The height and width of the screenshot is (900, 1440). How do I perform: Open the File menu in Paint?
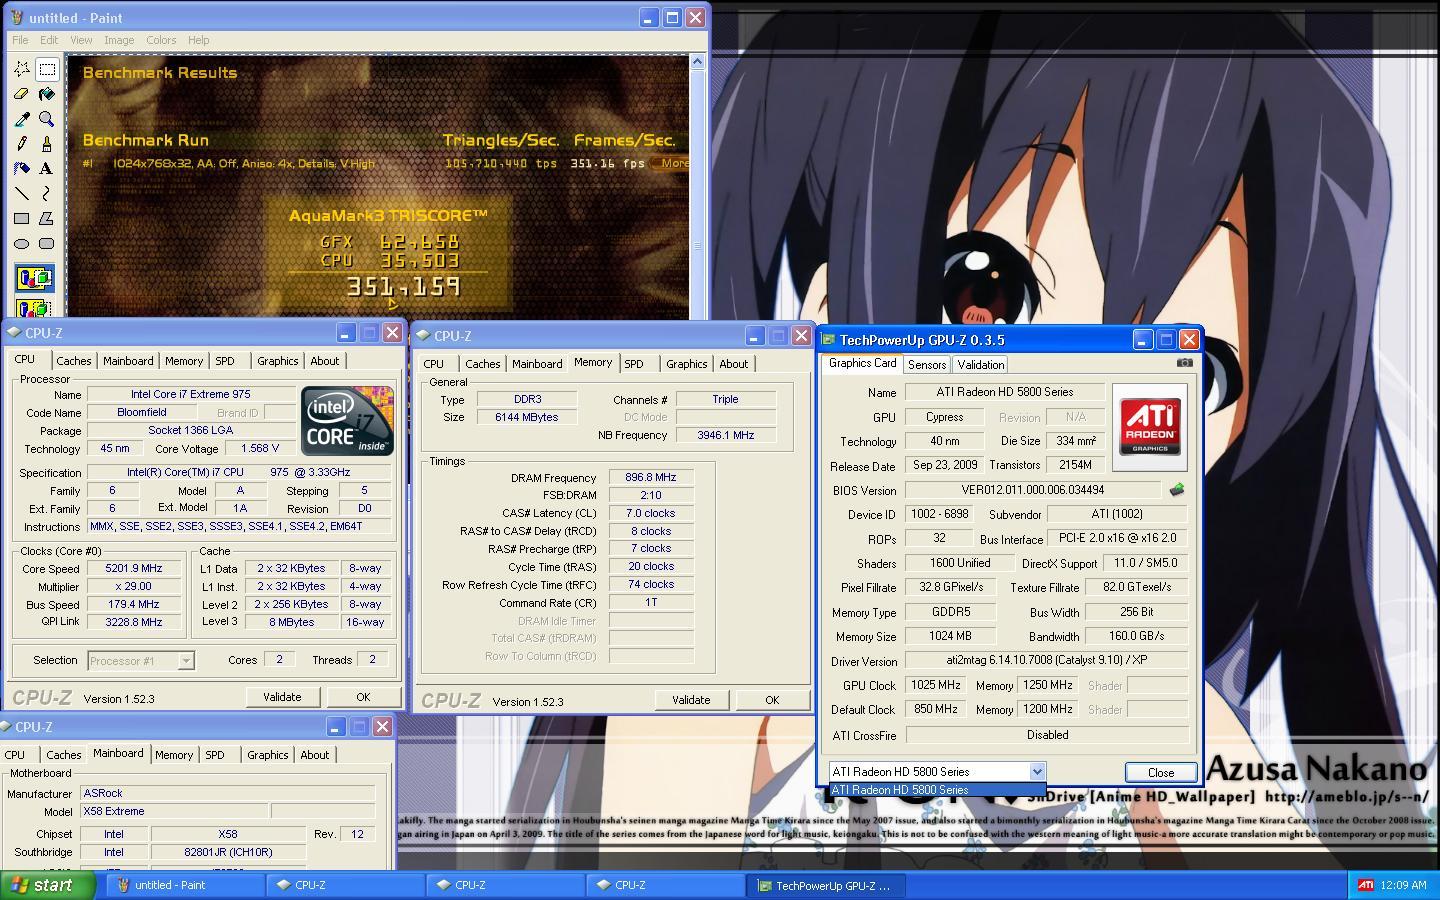point(20,40)
